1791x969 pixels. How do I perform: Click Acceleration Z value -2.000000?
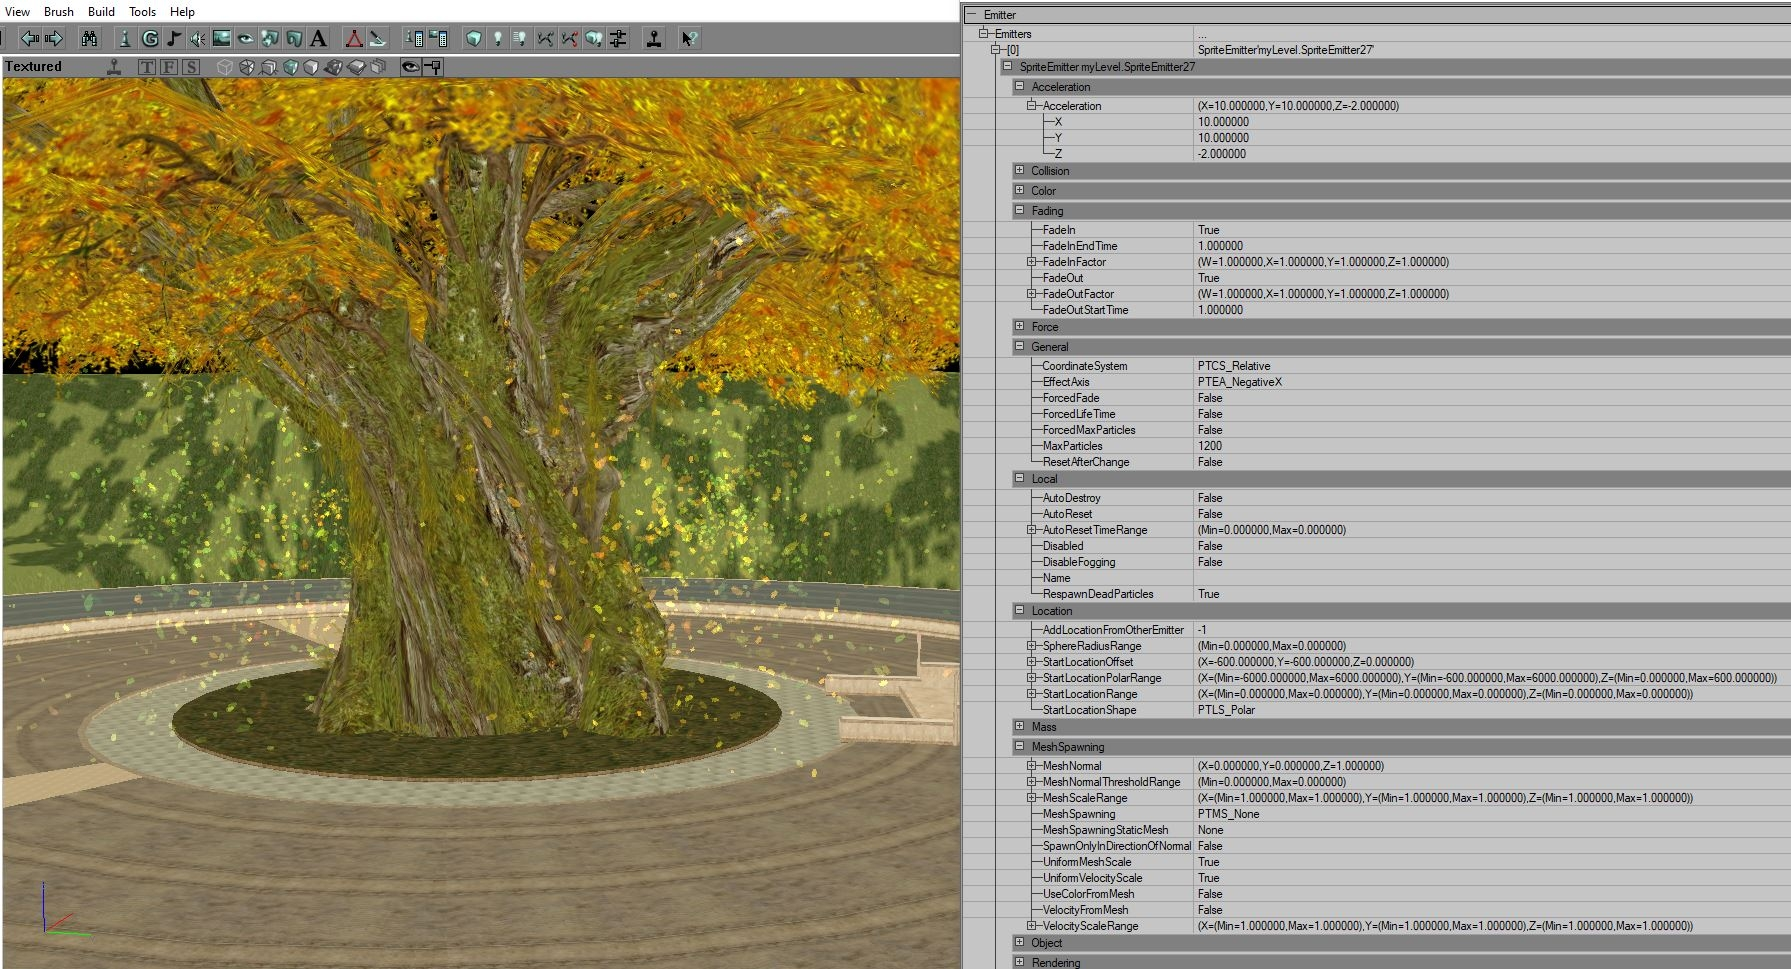click(1222, 154)
